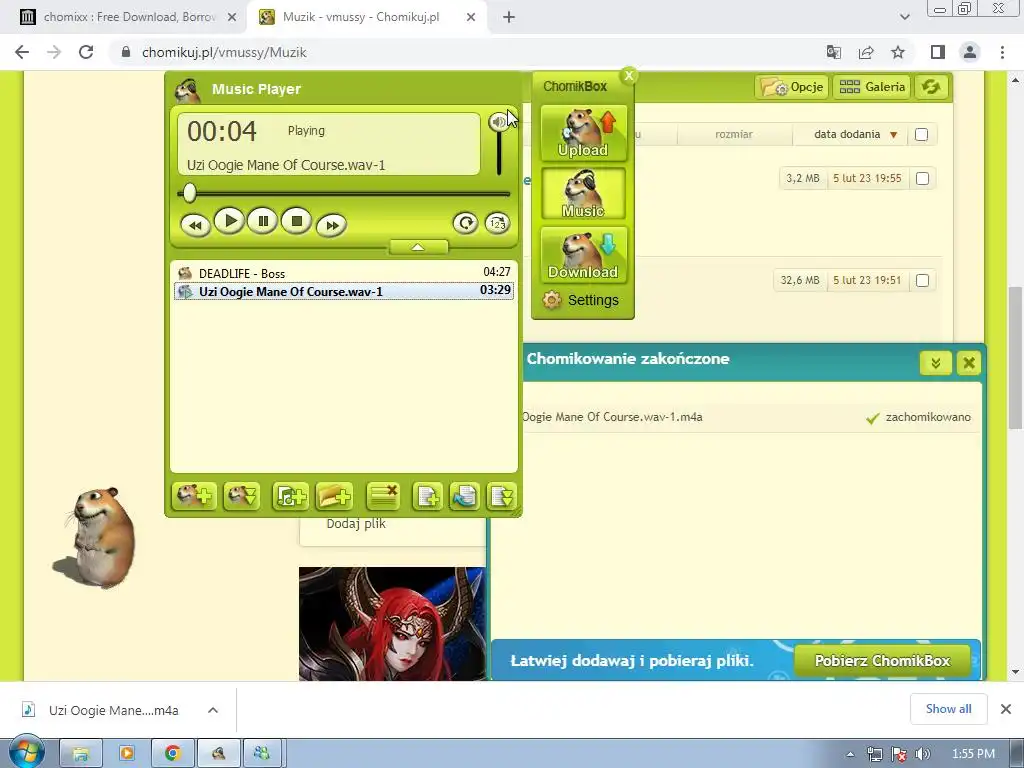Remove the selected item from the playlist

click(x=383, y=496)
